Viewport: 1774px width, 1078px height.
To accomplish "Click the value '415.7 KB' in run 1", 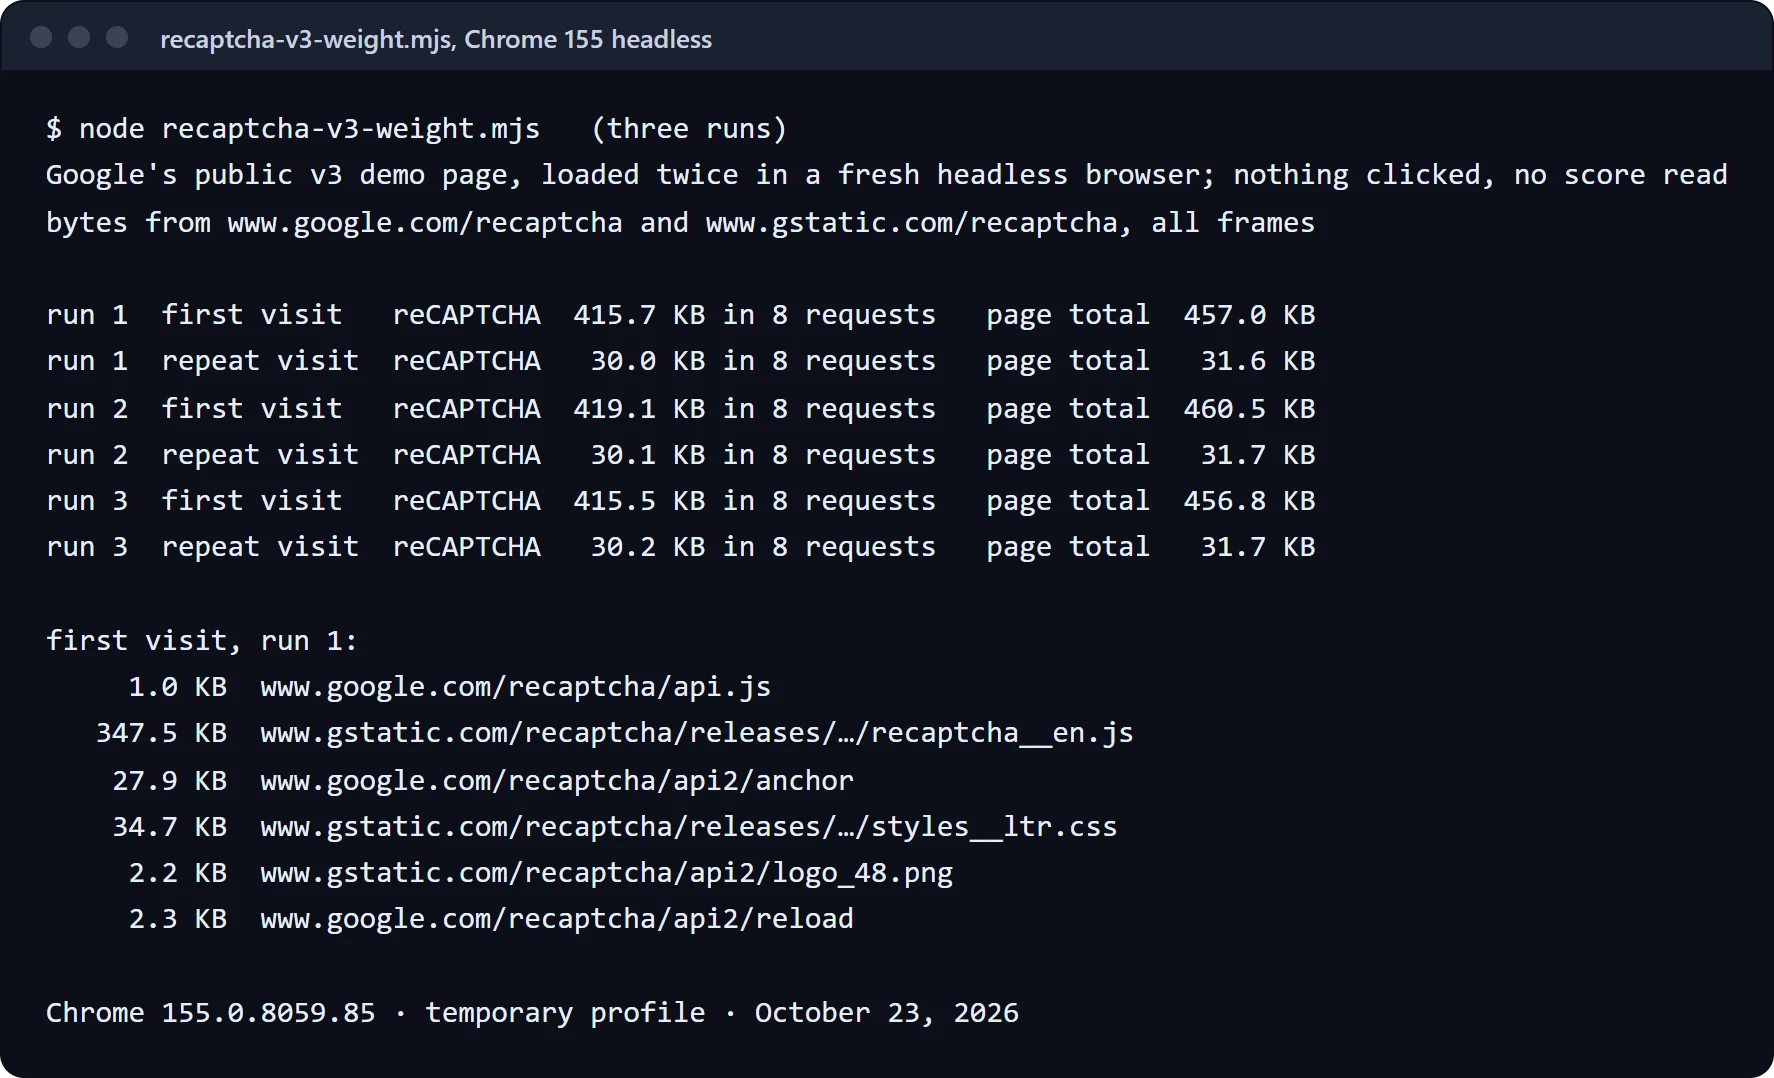I will (x=639, y=315).
